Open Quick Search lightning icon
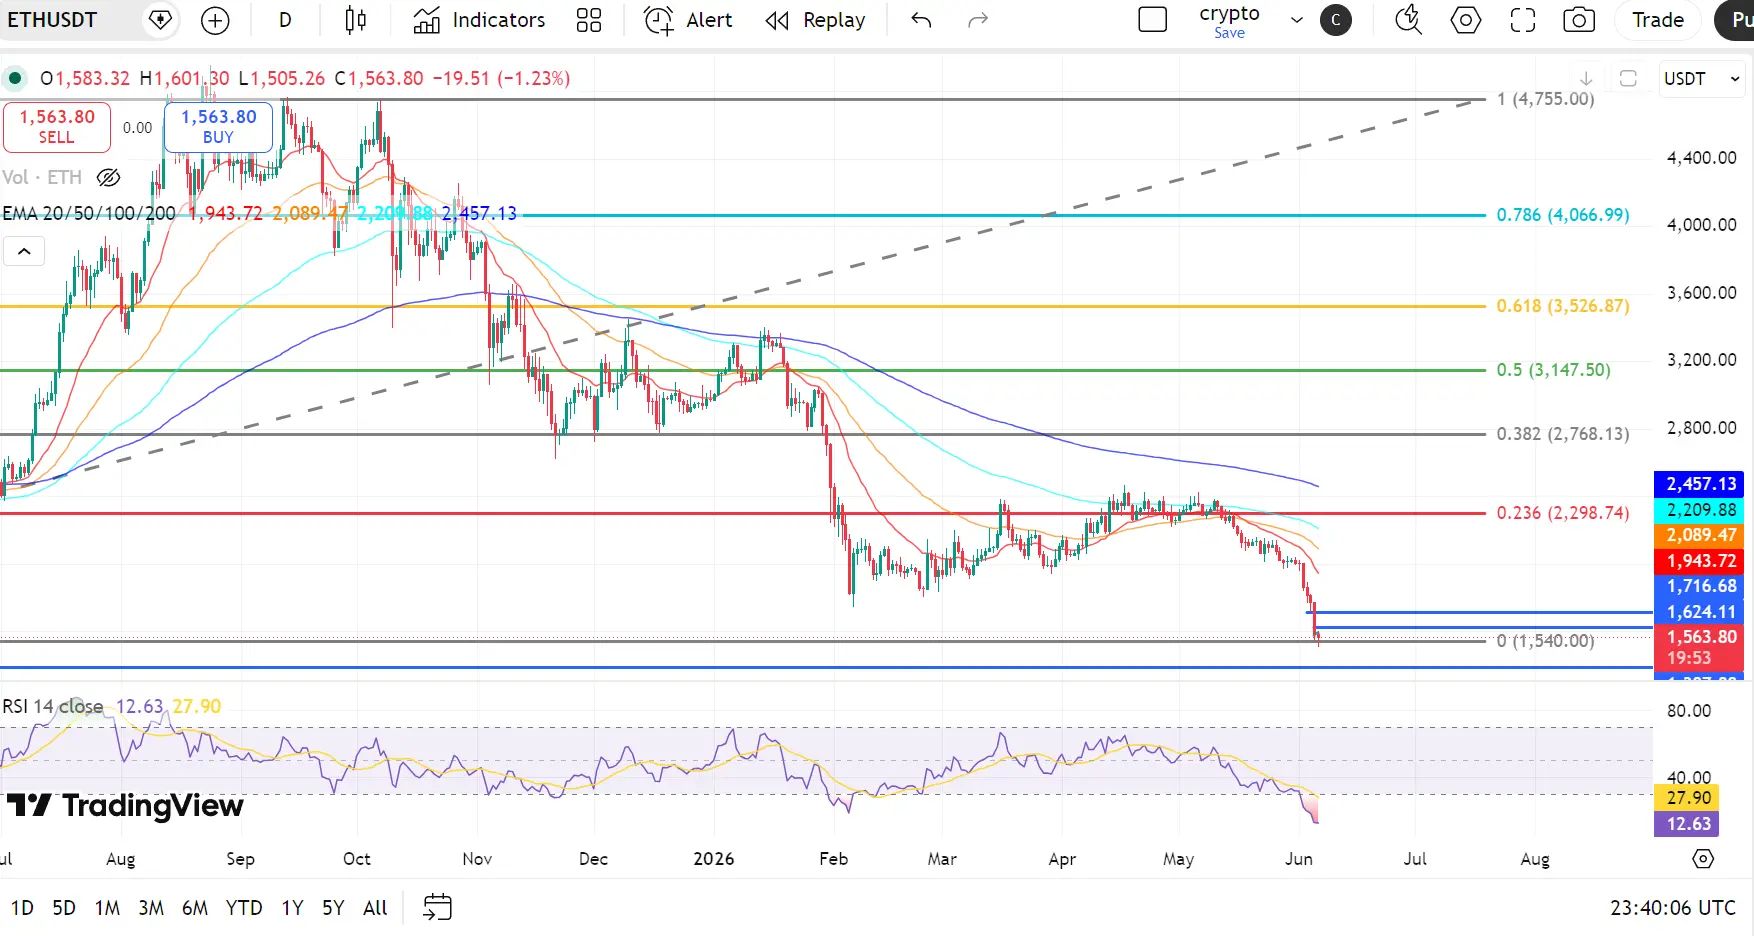Screen dimensions: 1754x936 (x=1408, y=20)
